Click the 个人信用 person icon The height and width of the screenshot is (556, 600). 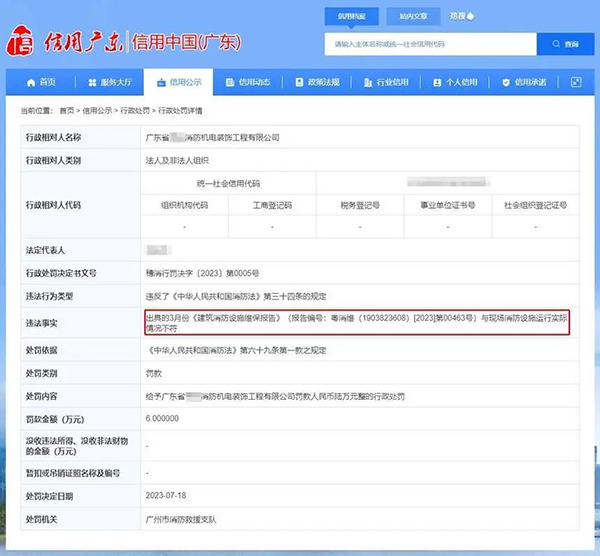[437, 82]
